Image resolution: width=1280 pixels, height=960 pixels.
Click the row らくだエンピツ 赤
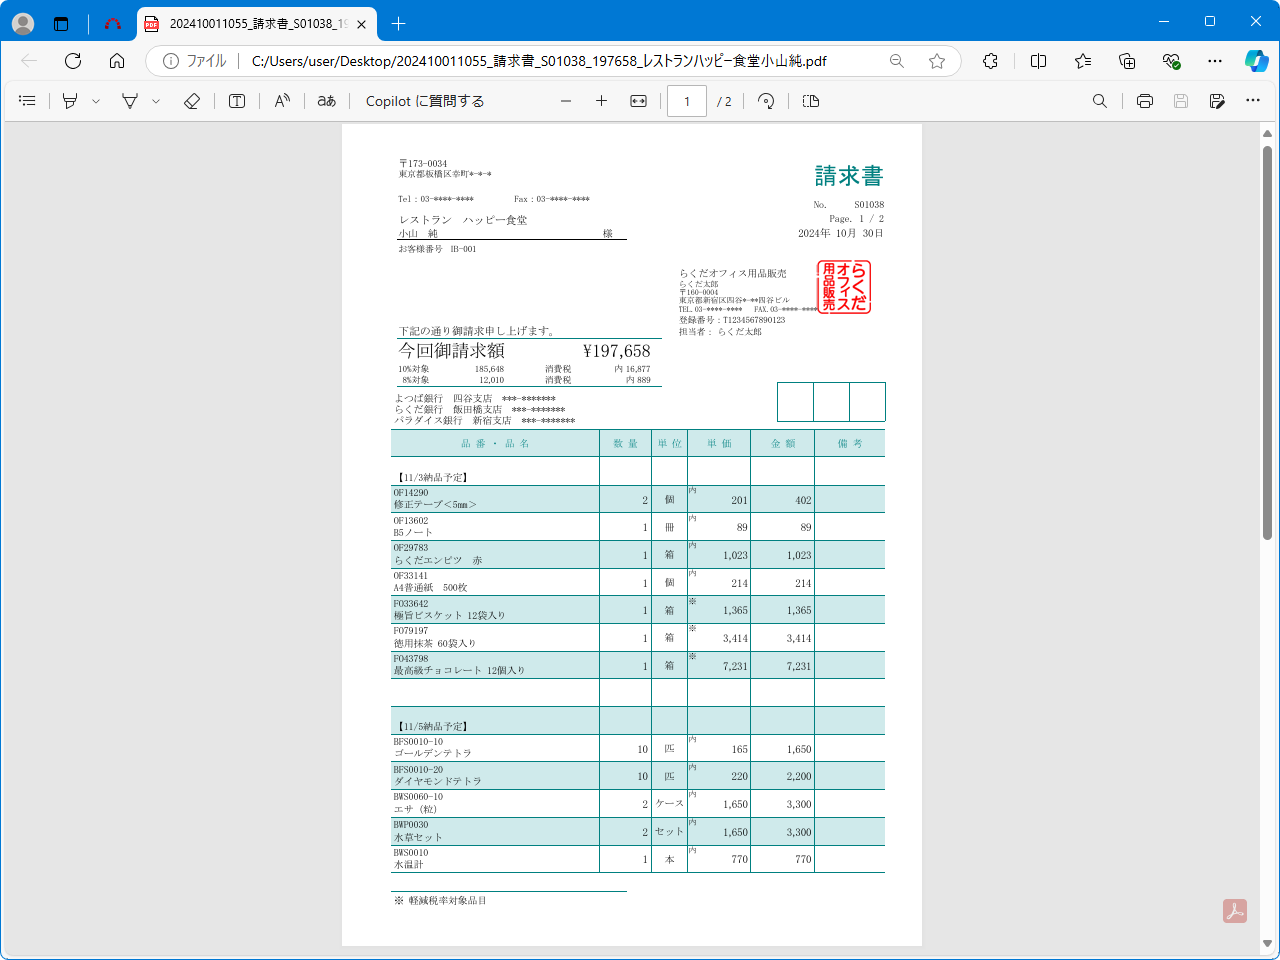click(x=638, y=554)
